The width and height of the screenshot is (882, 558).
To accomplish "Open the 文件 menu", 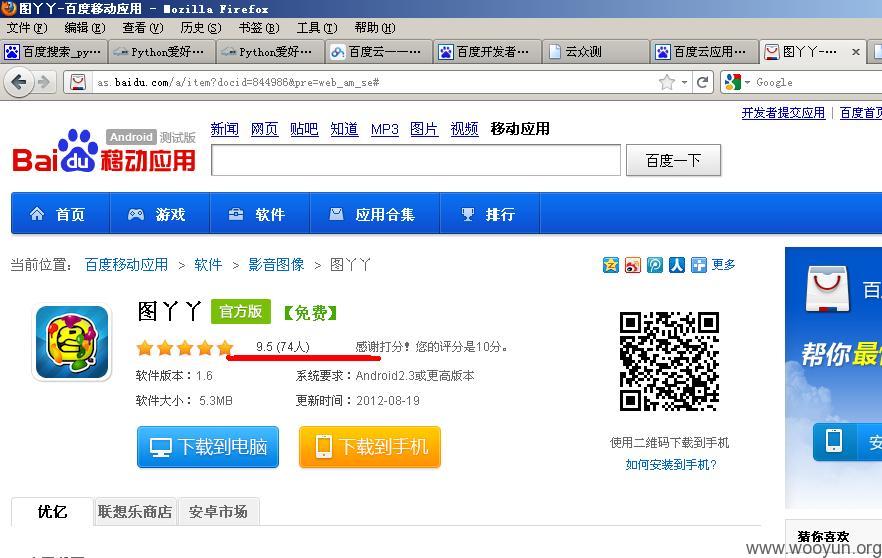I will pos(26,28).
